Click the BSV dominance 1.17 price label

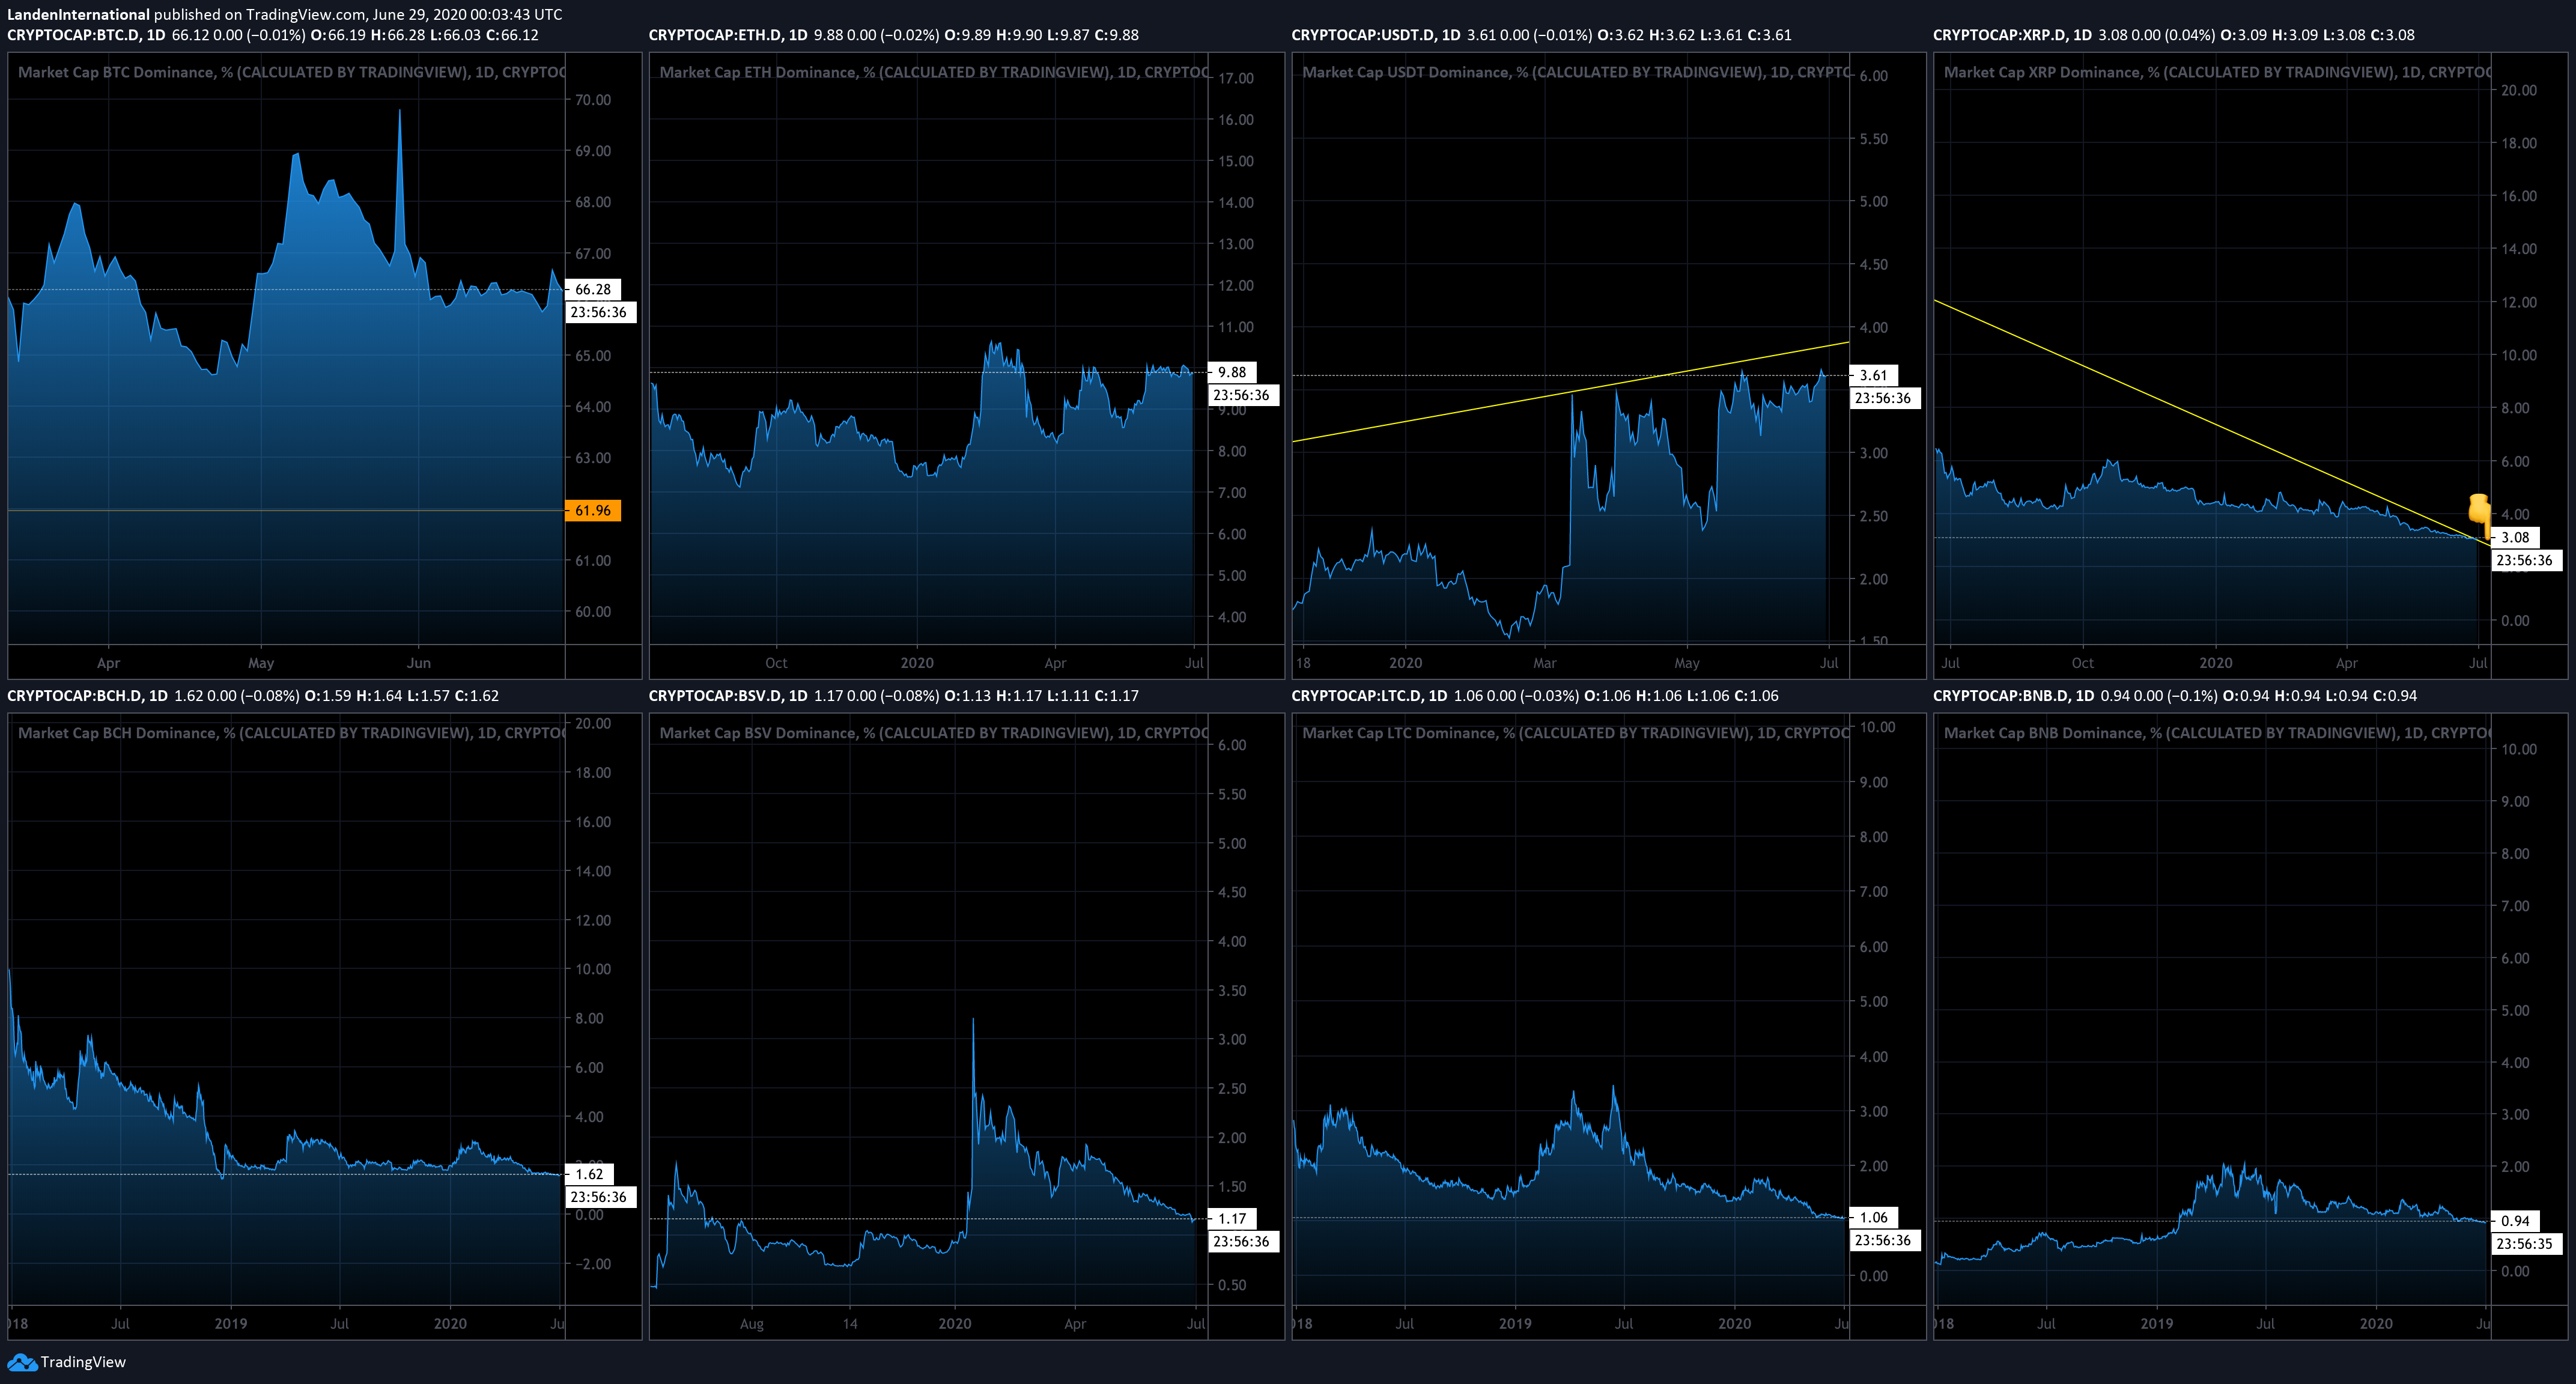1232,1218
